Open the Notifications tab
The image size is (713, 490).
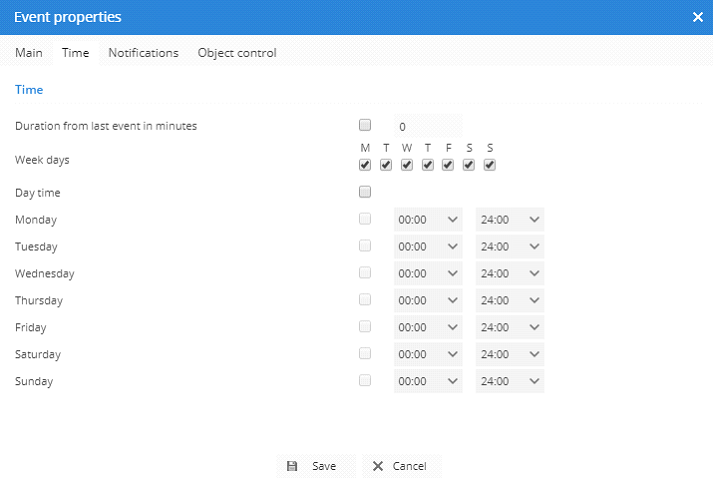(x=143, y=53)
